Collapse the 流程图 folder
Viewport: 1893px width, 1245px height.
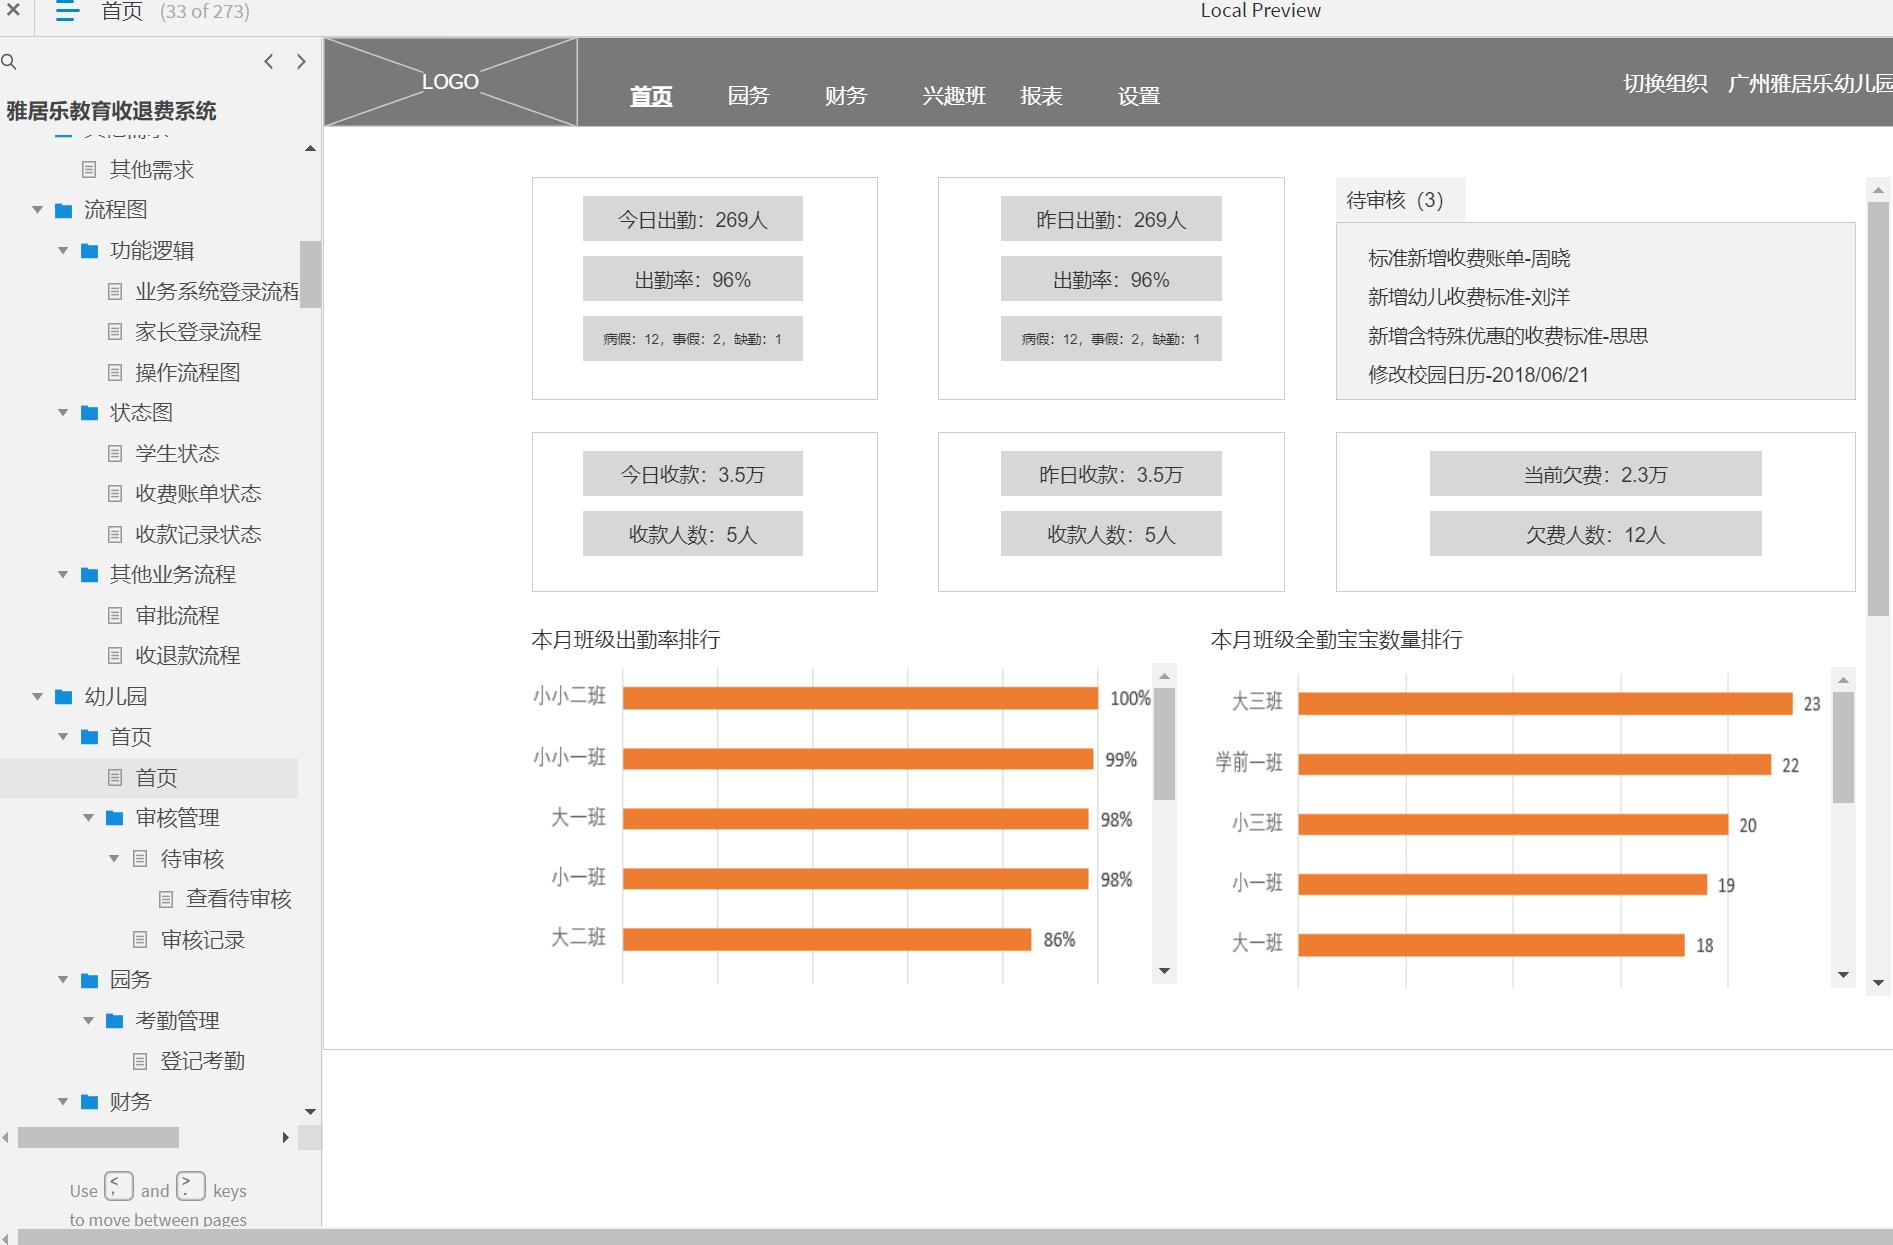point(37,210)
